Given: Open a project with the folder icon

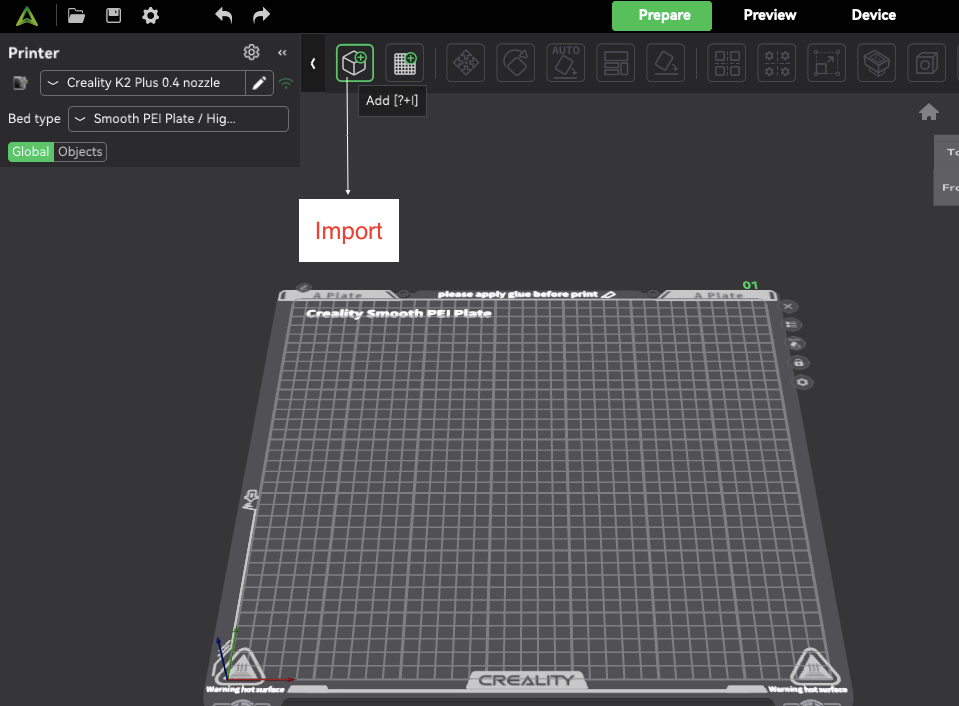Looking at the screenshot, I should click(x=76, y=15).
